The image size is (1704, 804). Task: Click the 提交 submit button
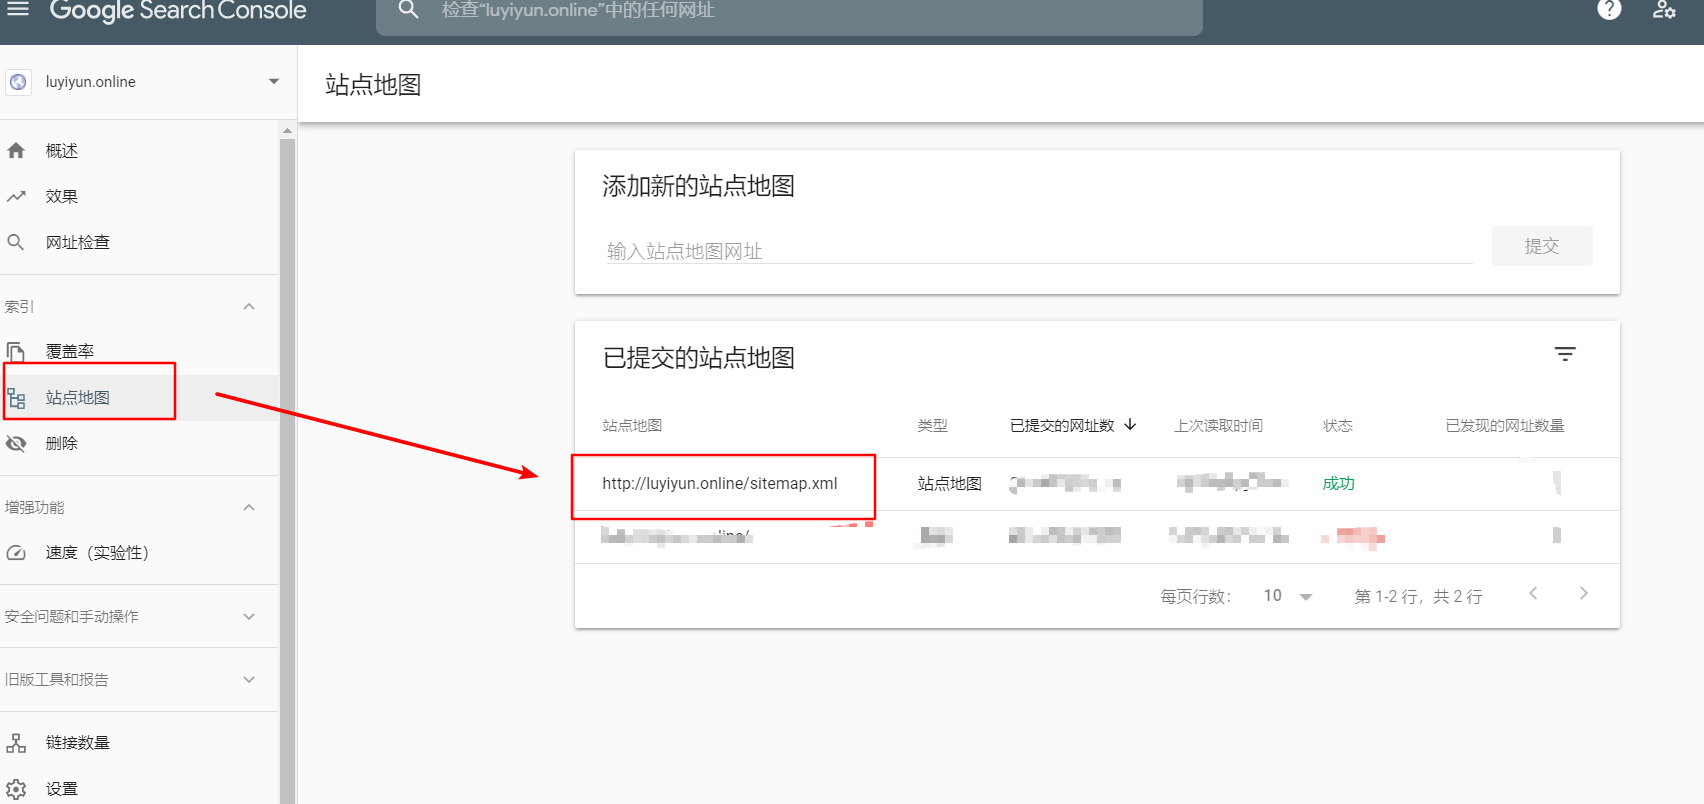pos(1542,246)
